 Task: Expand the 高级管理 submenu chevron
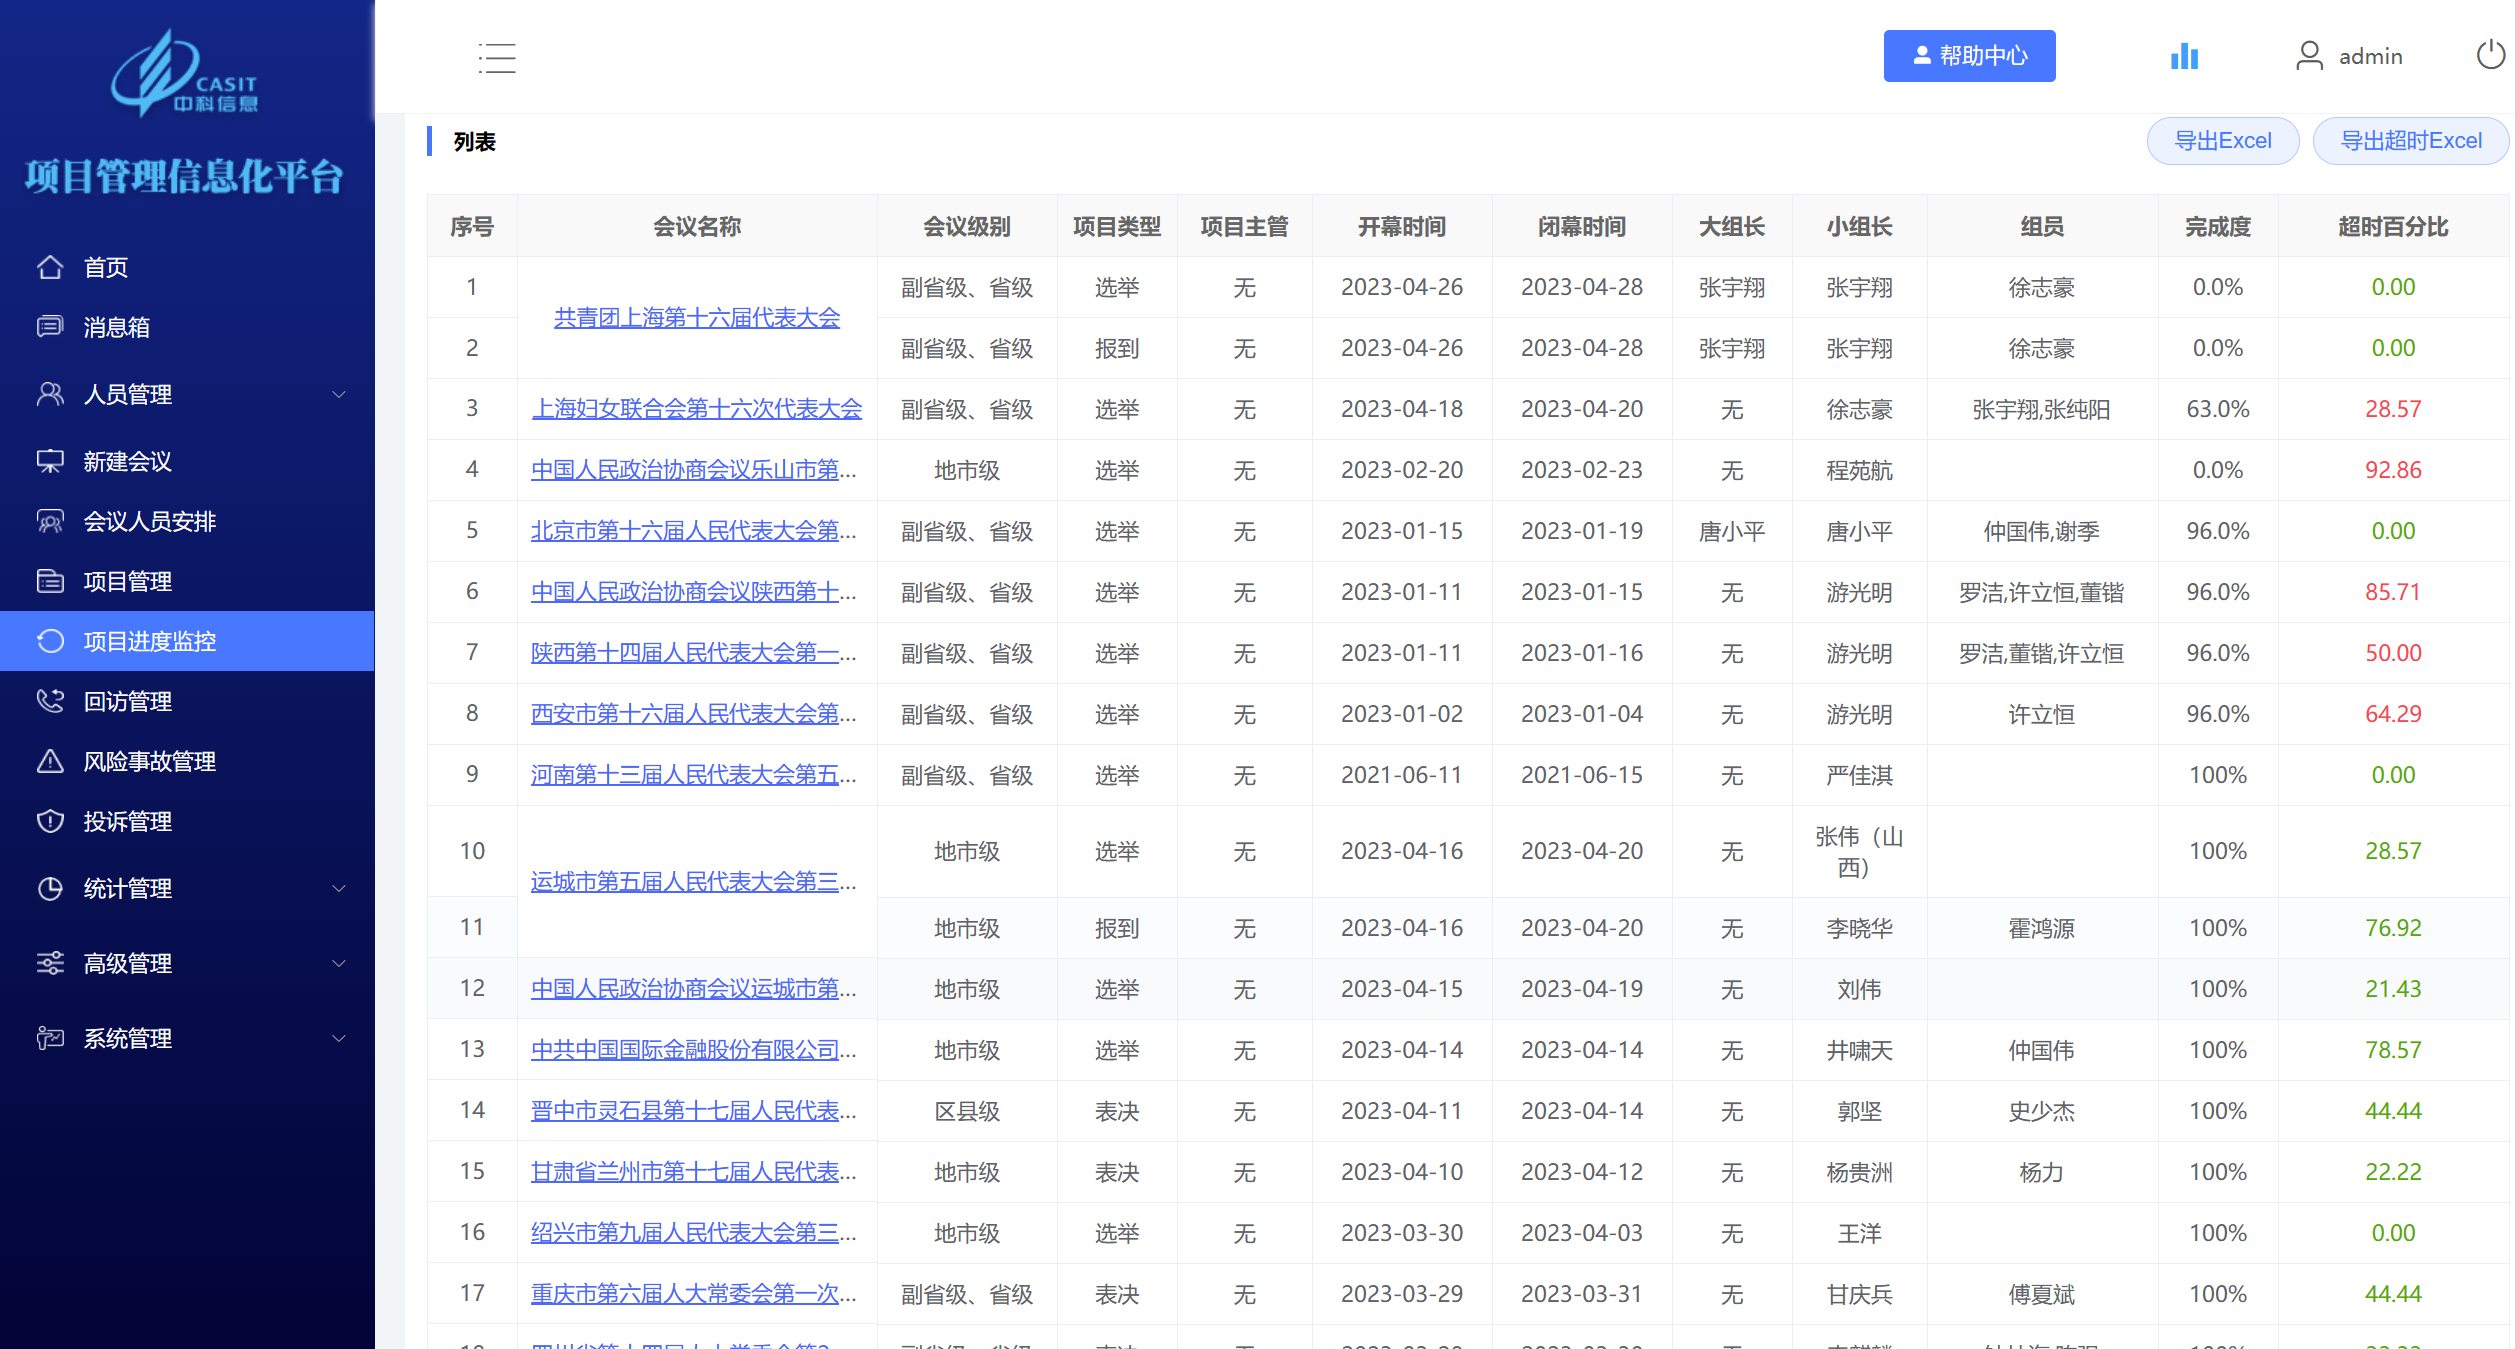[x=339, y=963]
